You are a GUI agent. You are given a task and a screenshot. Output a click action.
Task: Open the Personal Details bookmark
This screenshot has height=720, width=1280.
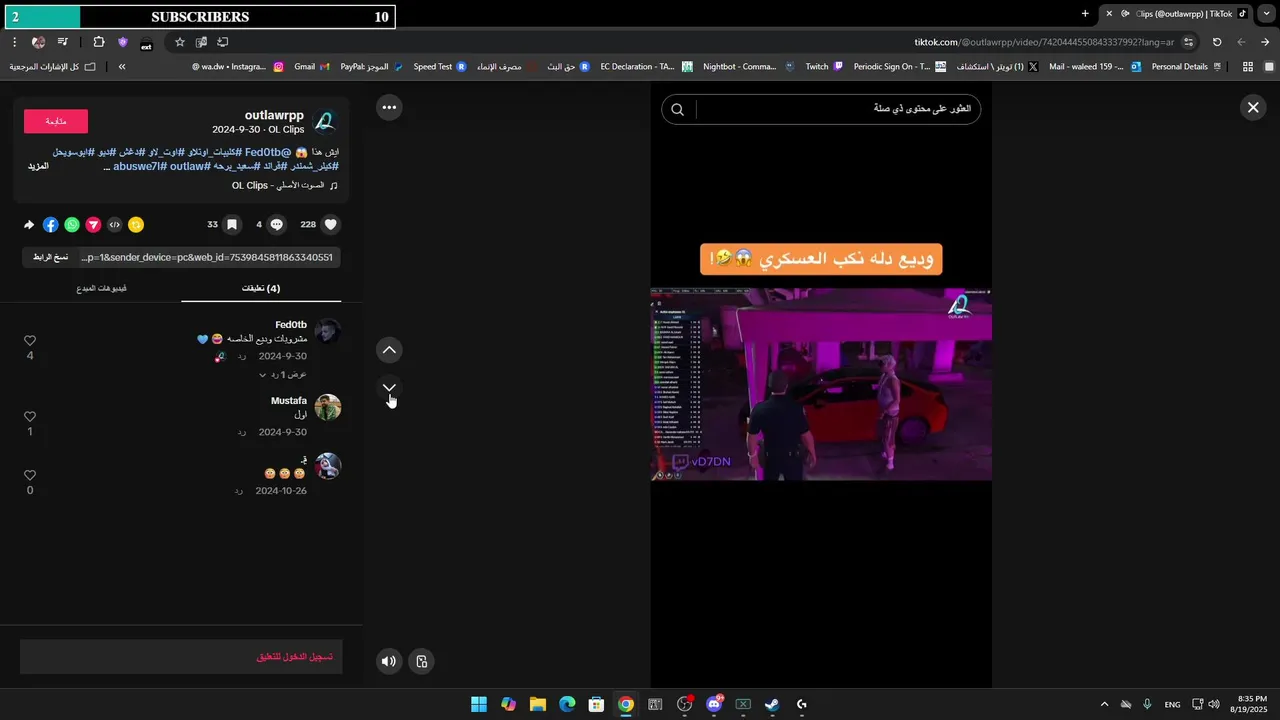[1187, 66]
